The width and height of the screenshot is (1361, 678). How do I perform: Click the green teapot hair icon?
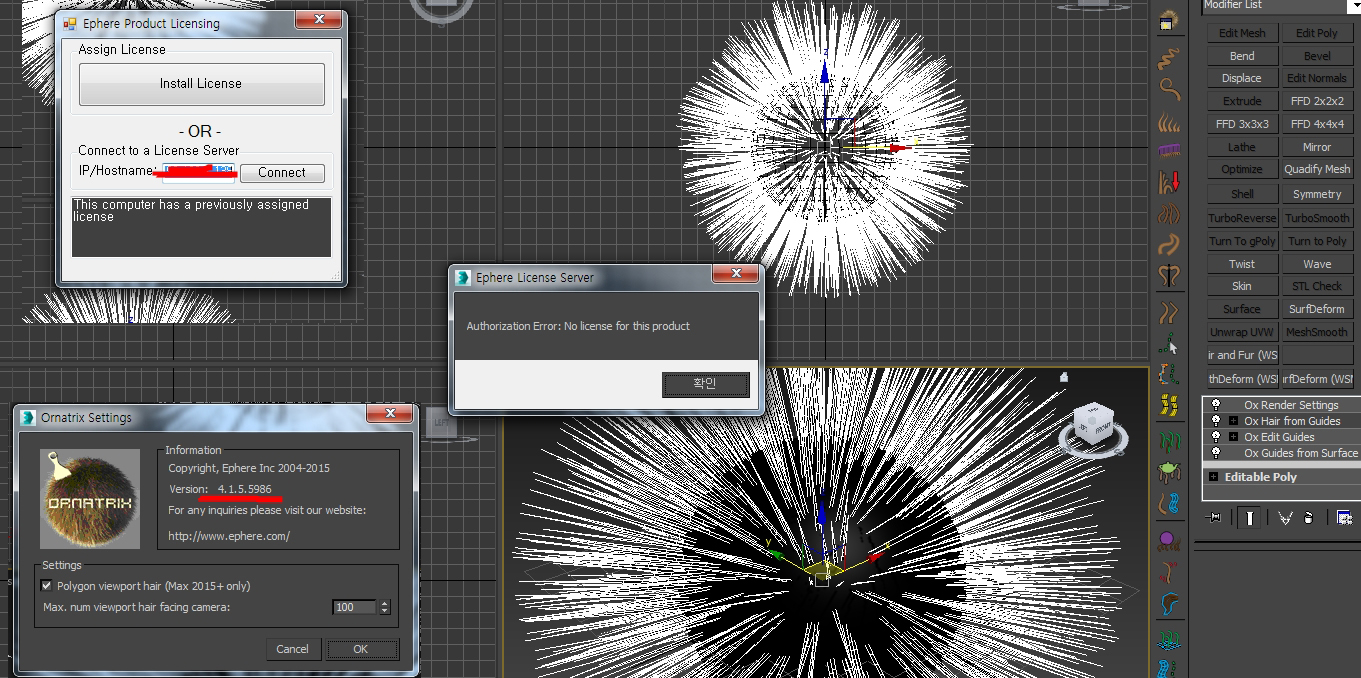coord(1168,471)
